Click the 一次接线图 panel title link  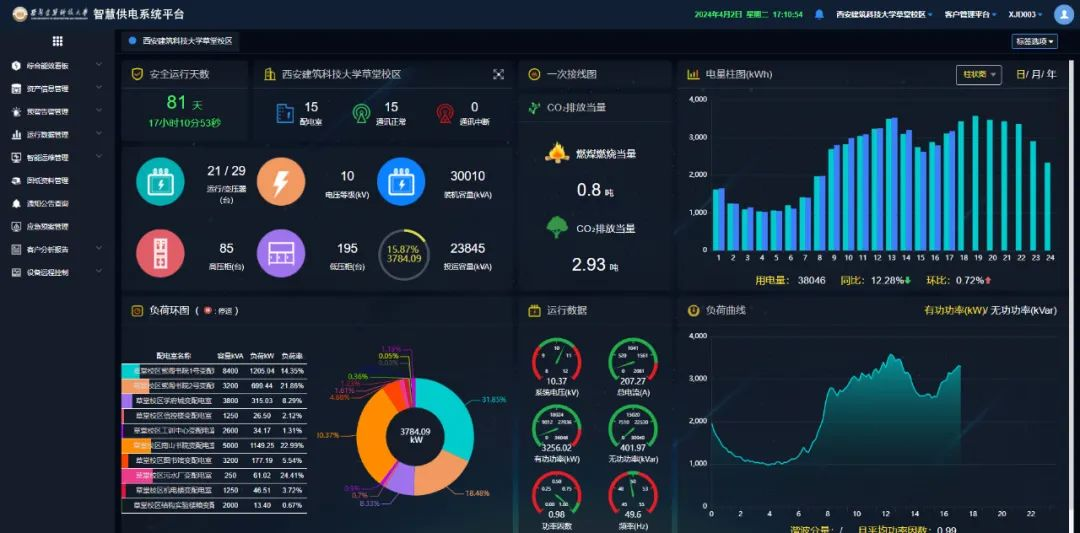click(x=571, y=74)
